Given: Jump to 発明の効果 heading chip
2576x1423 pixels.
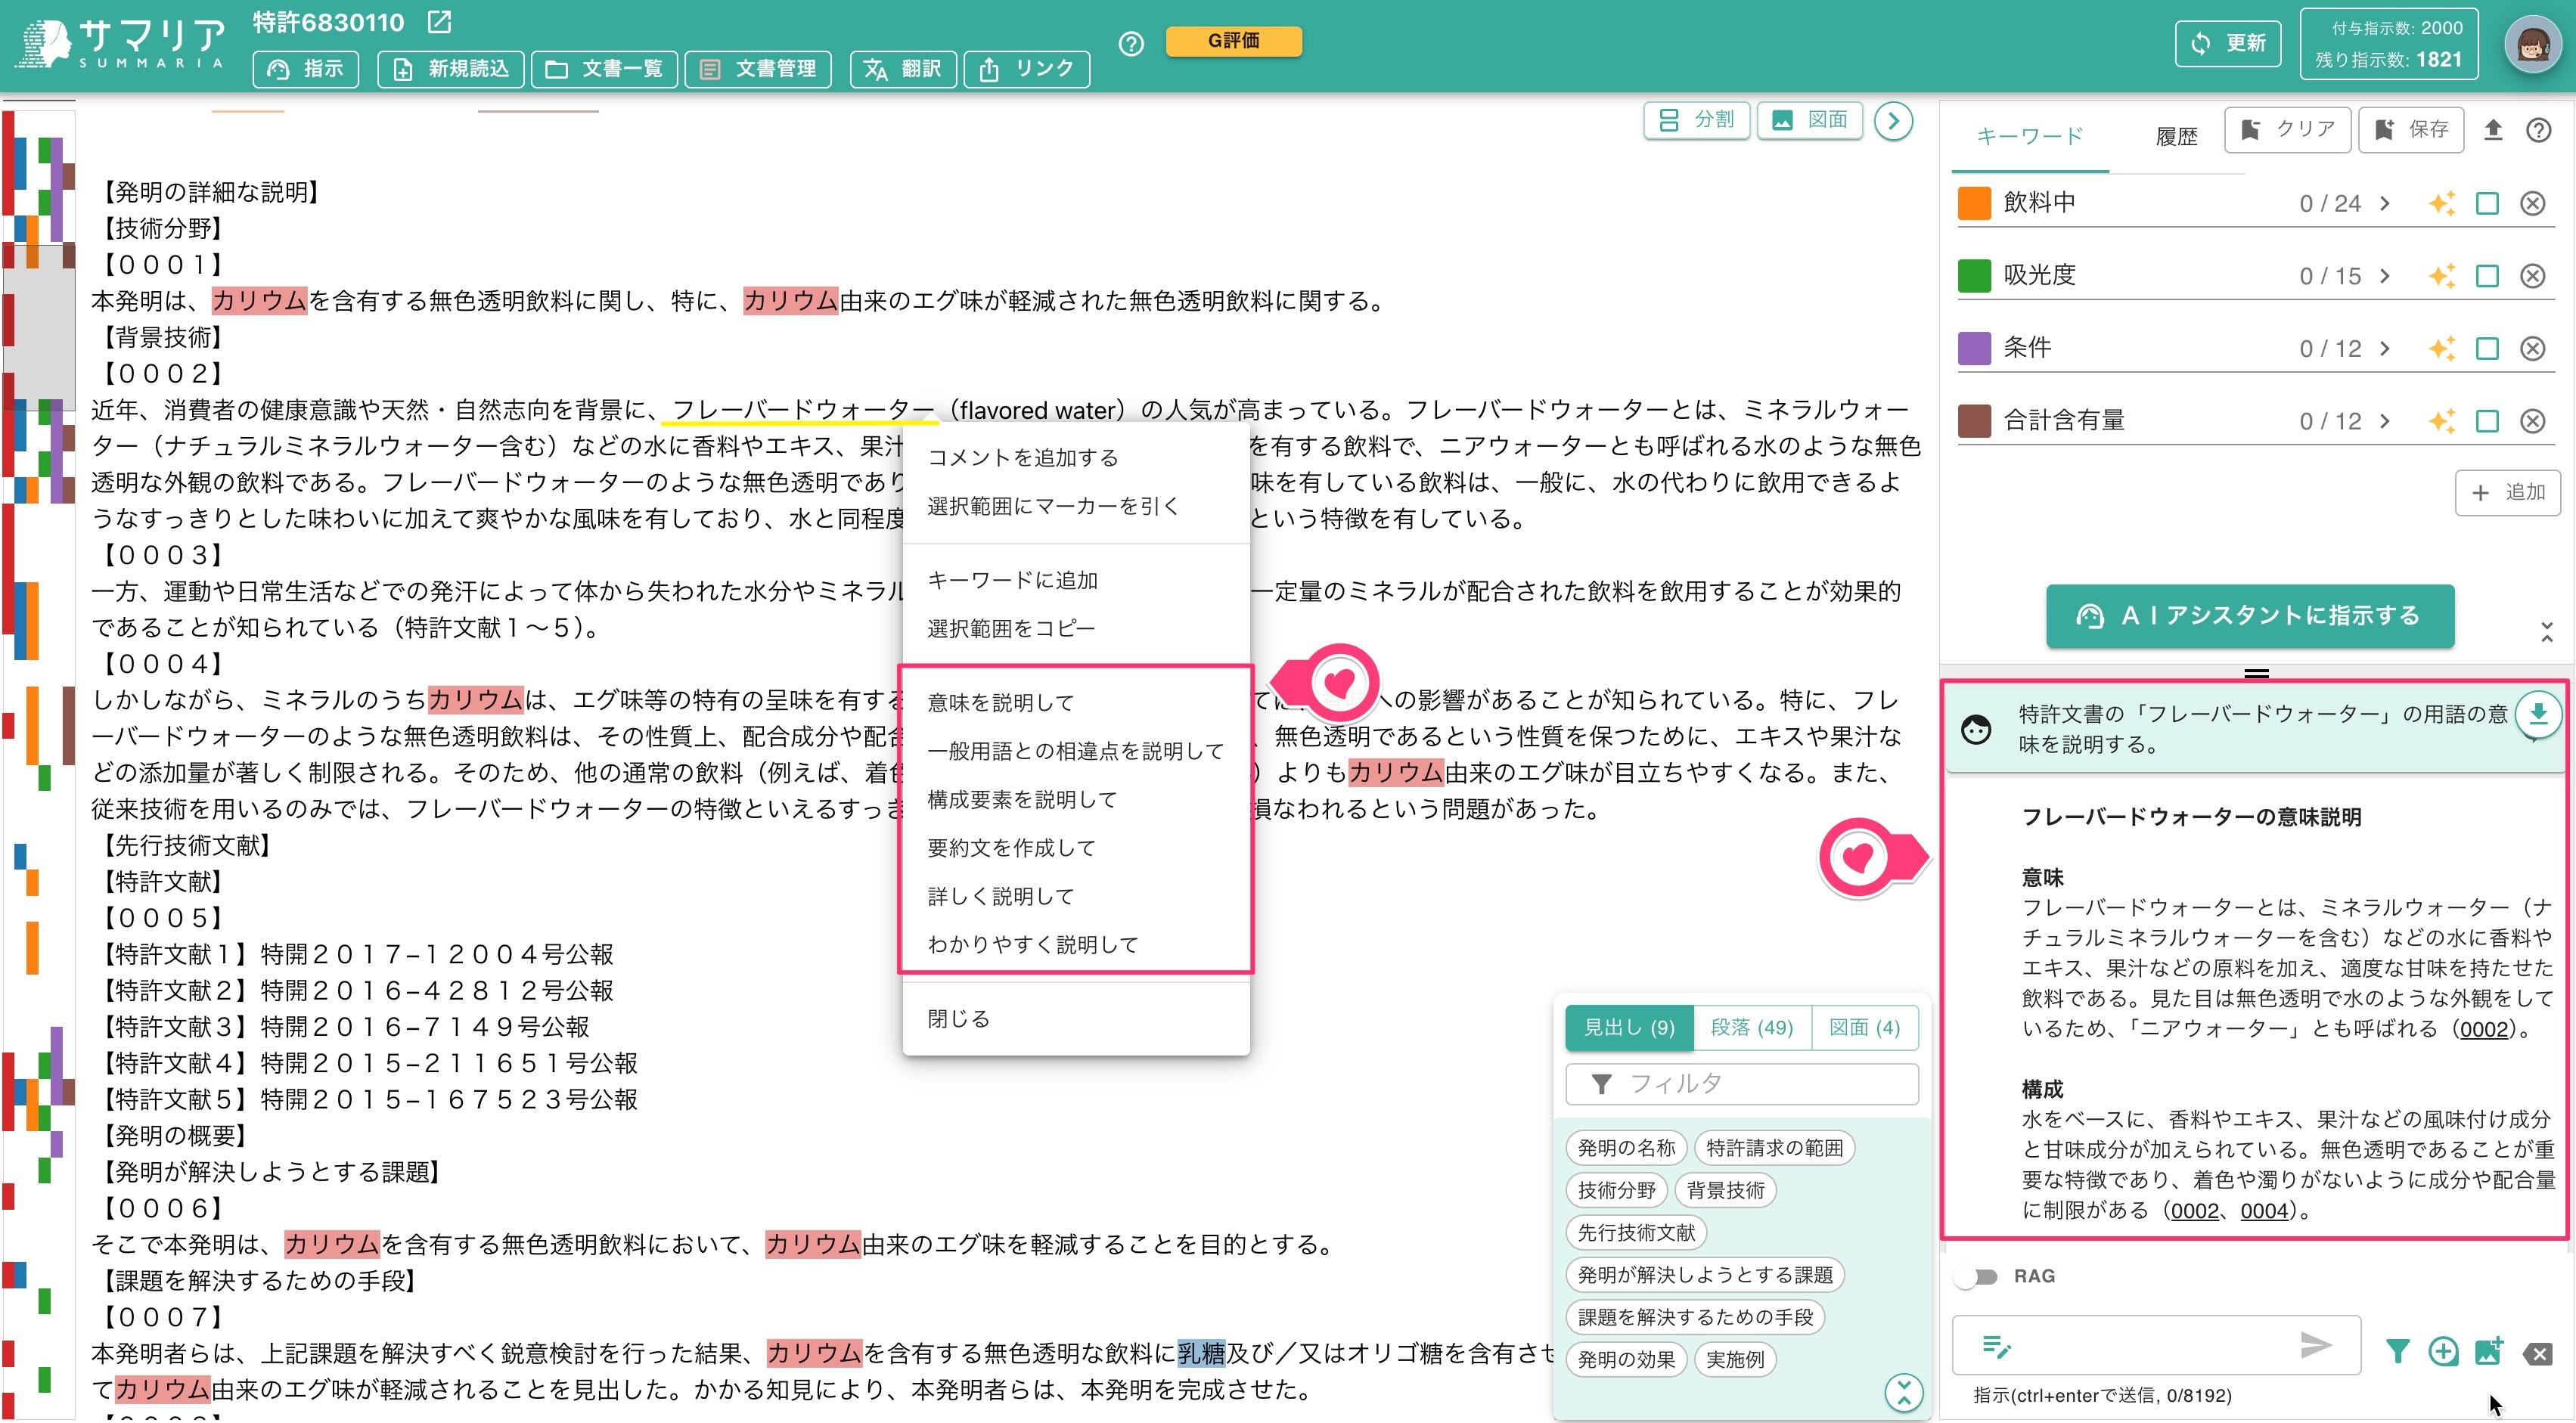Looking at the screenshot, I should [1626, 1360].
